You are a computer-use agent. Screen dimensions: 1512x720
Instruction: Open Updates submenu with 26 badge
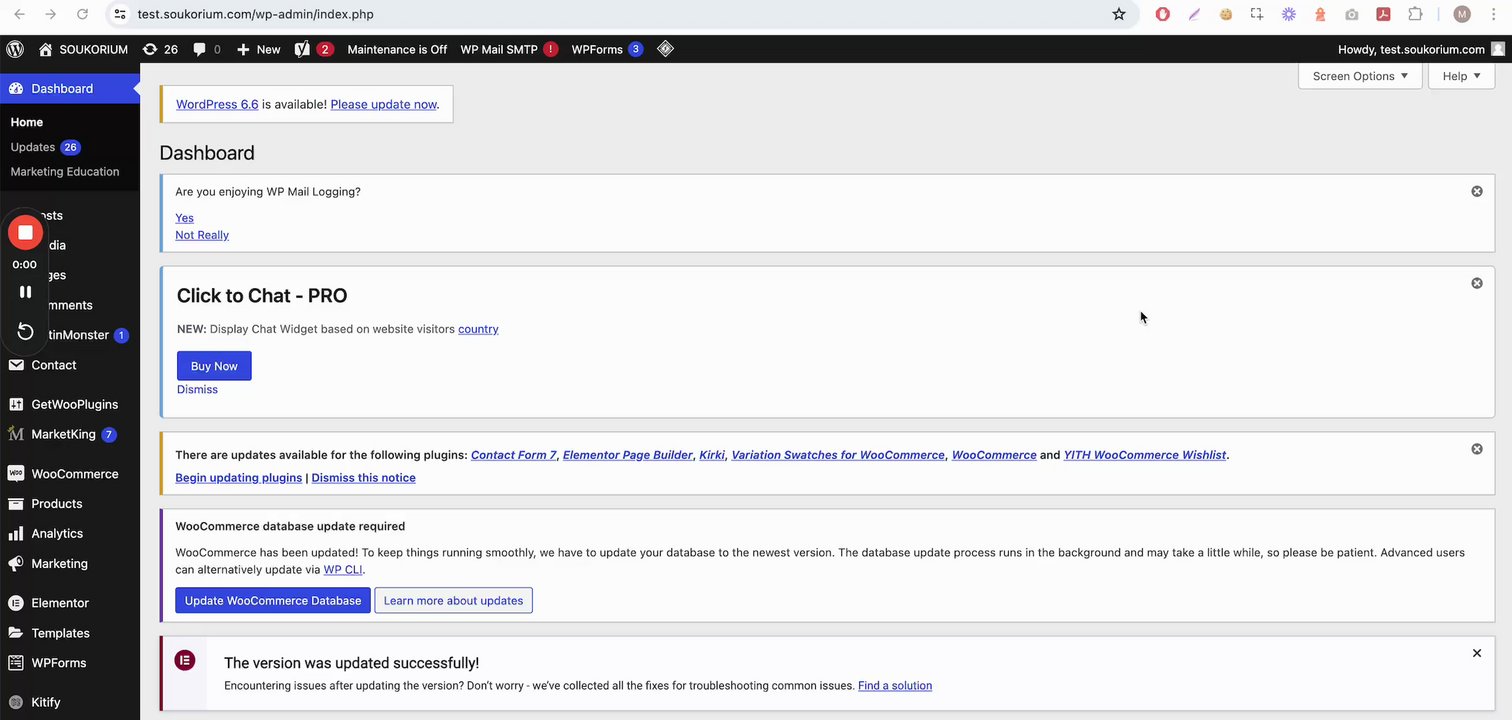[45, 147]
